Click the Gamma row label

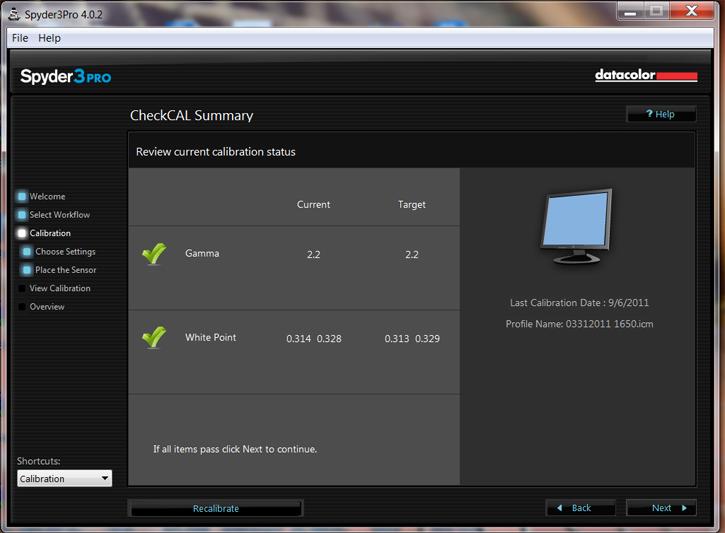(202, 253)
